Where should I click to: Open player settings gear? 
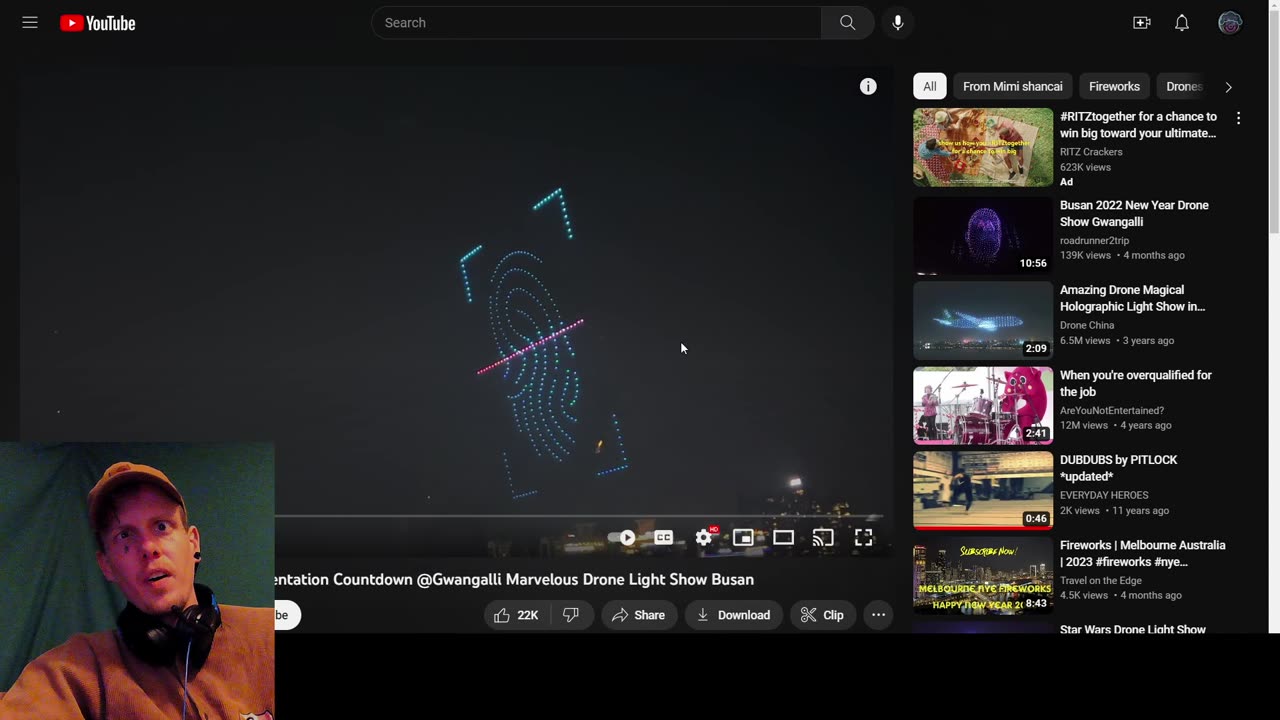(x=704, y=537)
